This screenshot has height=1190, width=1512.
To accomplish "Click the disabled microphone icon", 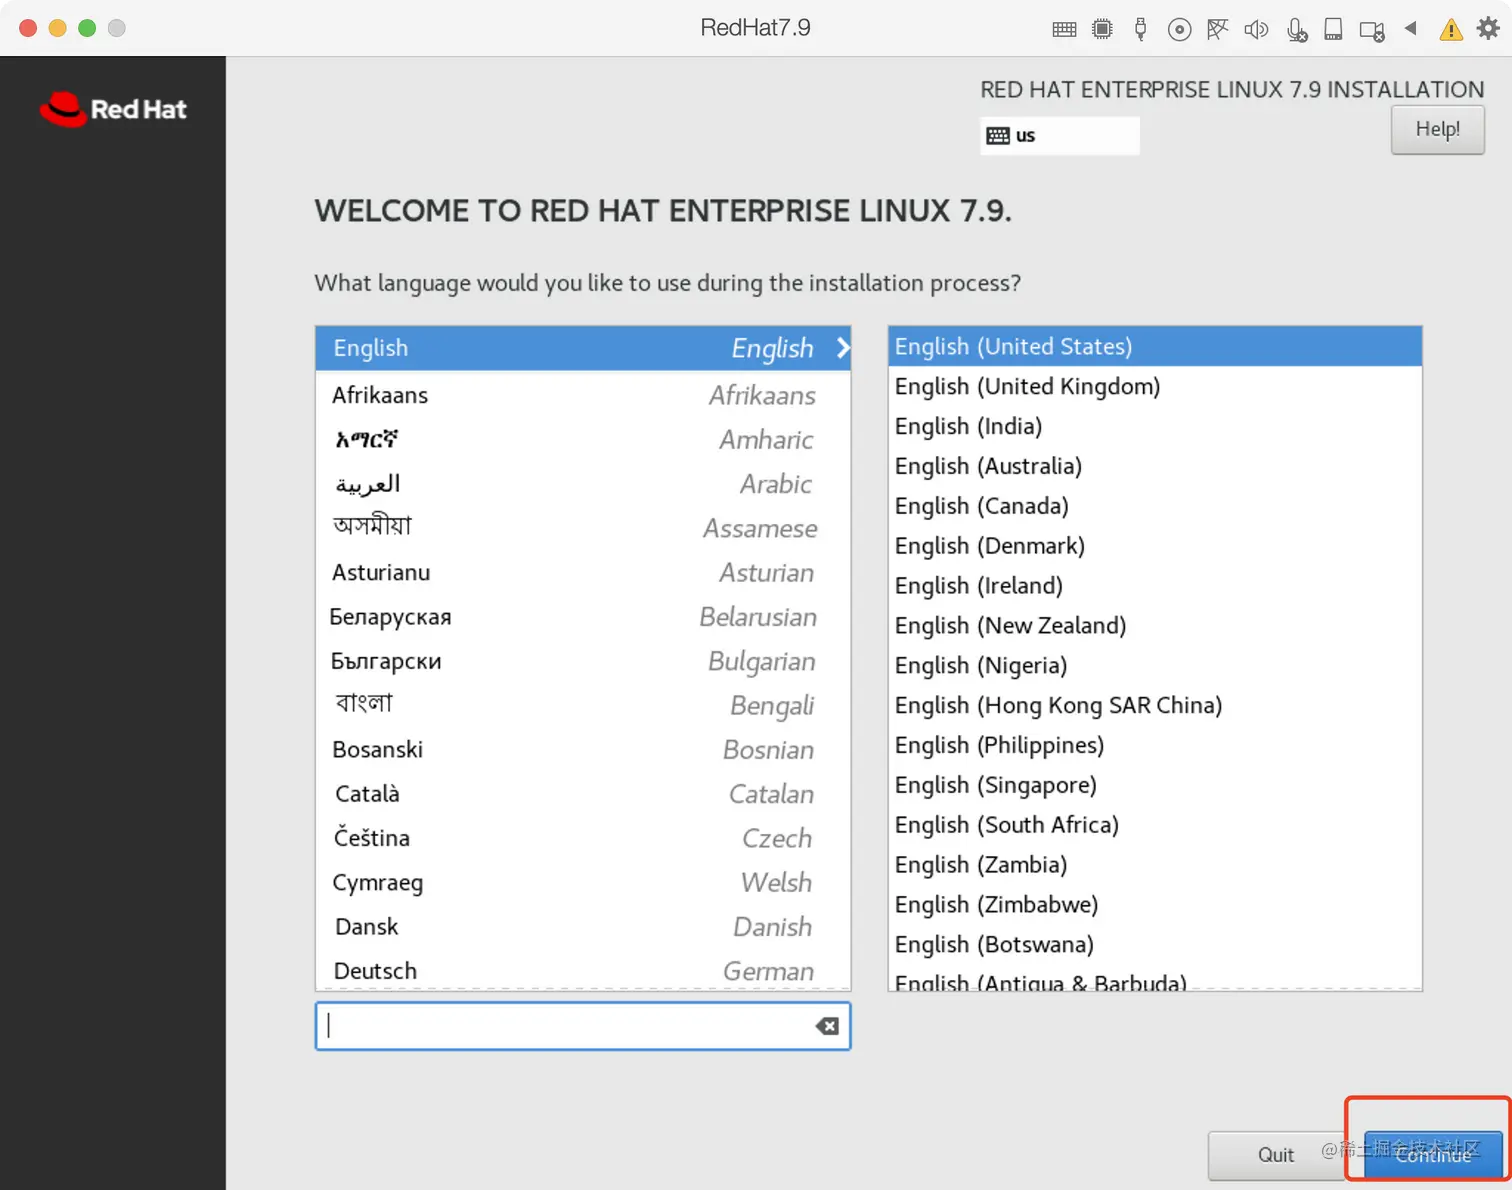I will pos(1296,30).
